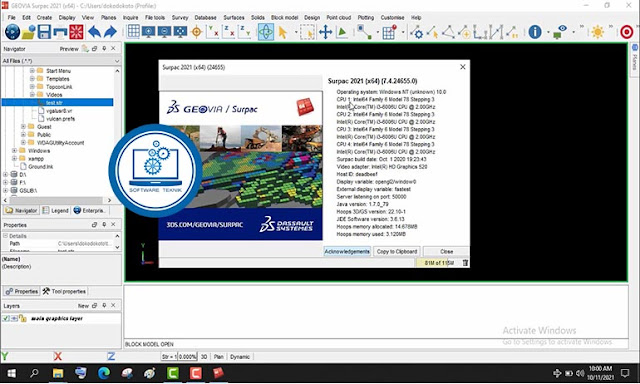This screenshot has height=384, width=640.
Task: Activate the blue four-arrow pan tool
Action: 325,32
